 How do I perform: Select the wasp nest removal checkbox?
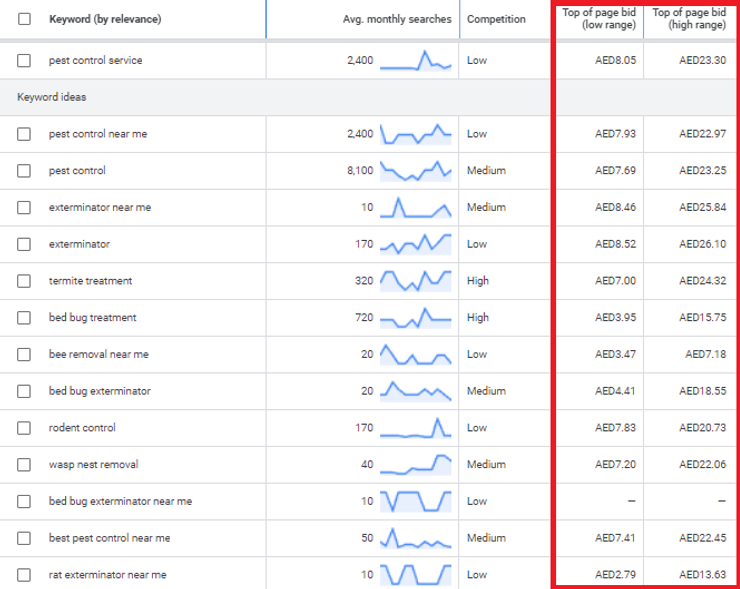24,465
